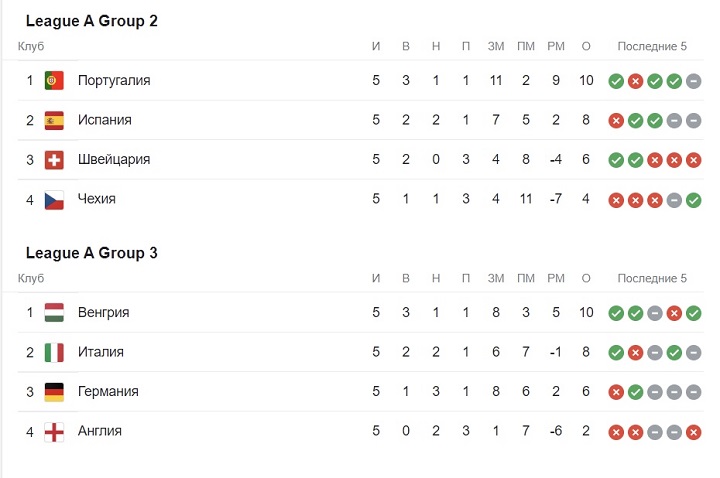The width and height of the screenshot is (720, 478).
Task: Click the Czech Republic flag icon
Action: tap(54, 200)
